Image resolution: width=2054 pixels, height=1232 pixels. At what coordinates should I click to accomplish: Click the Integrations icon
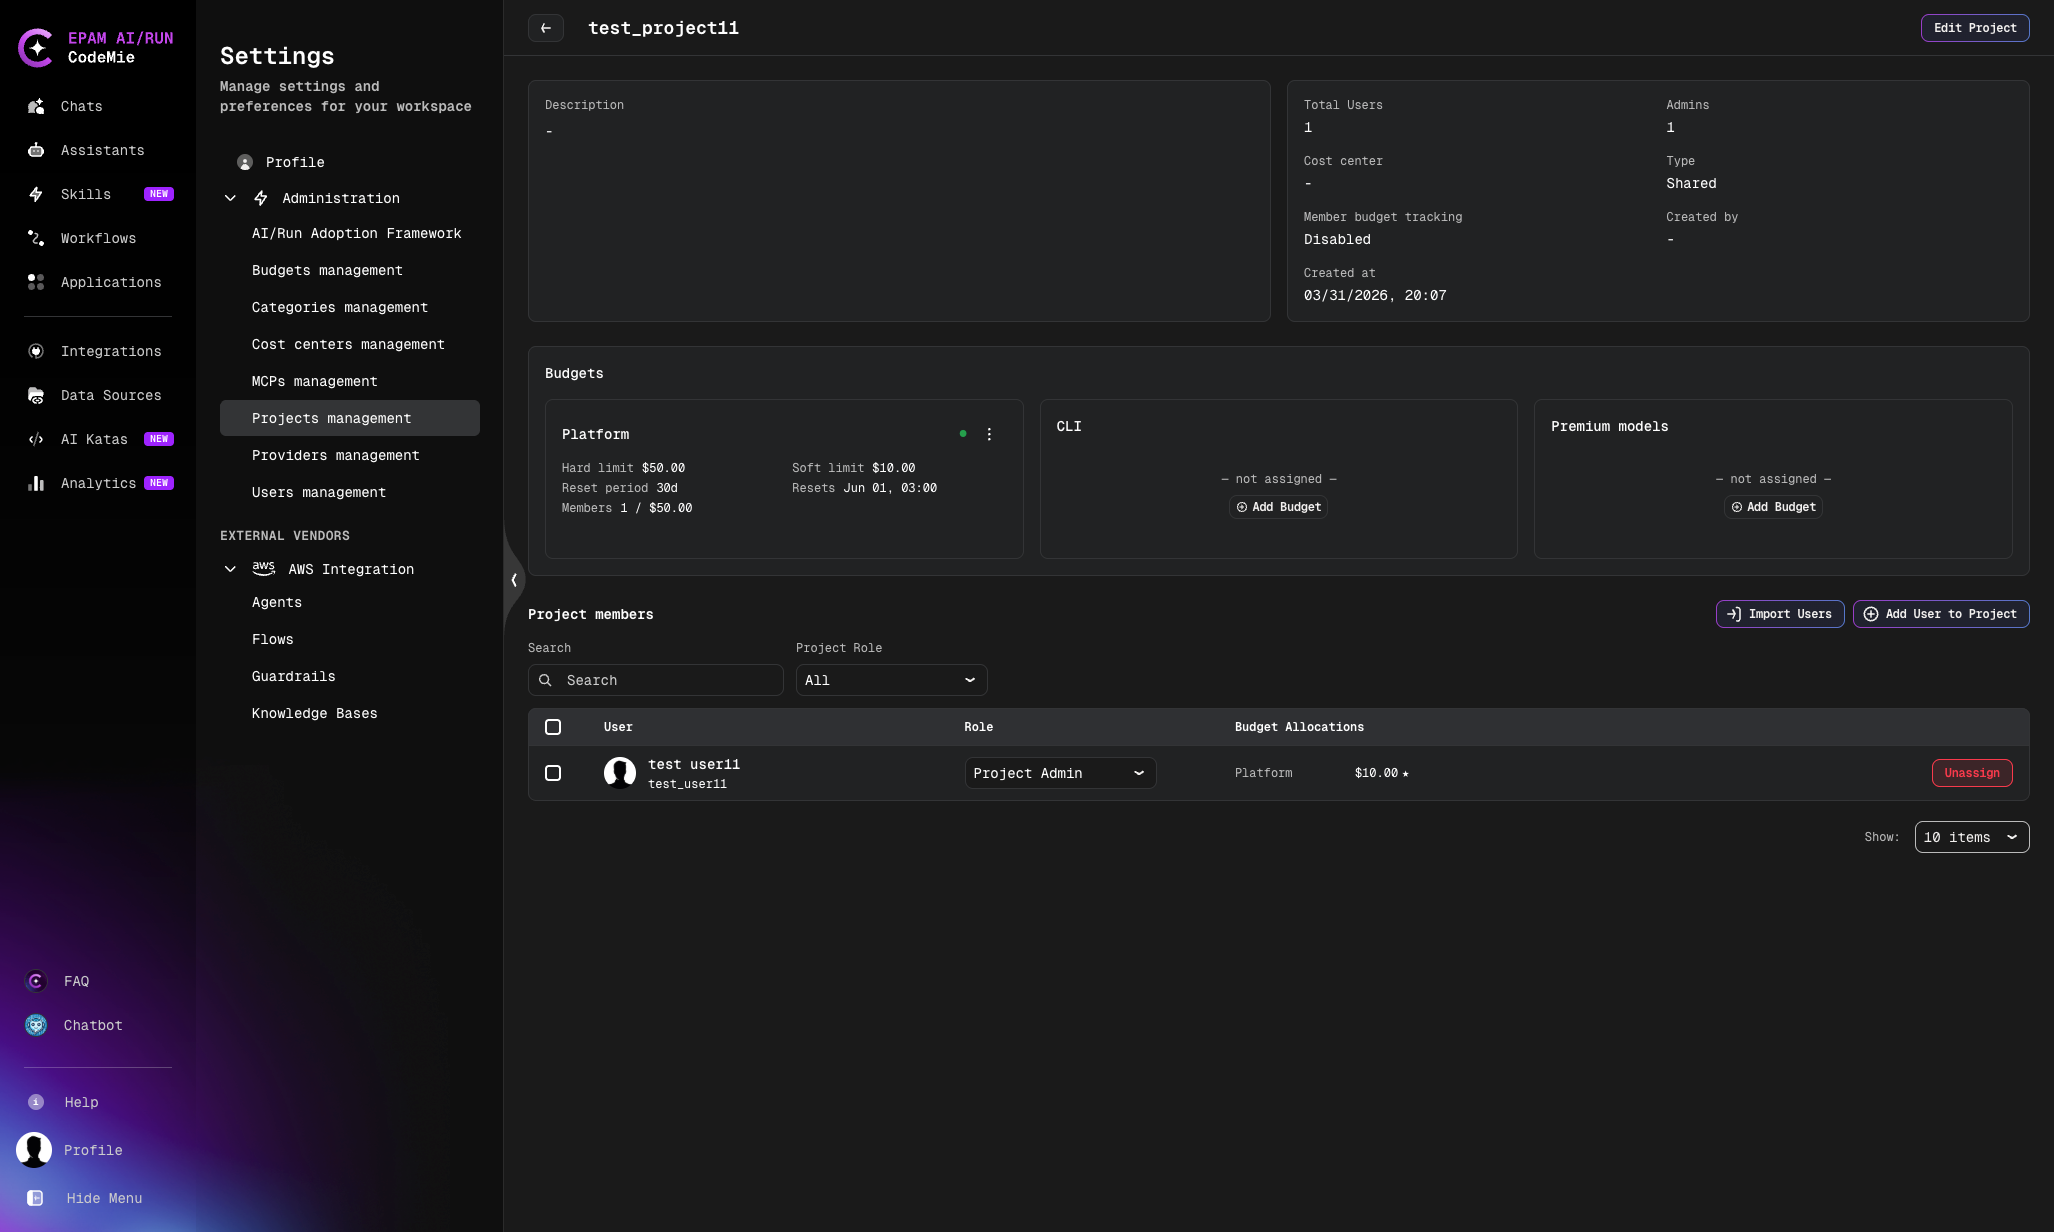36,351
